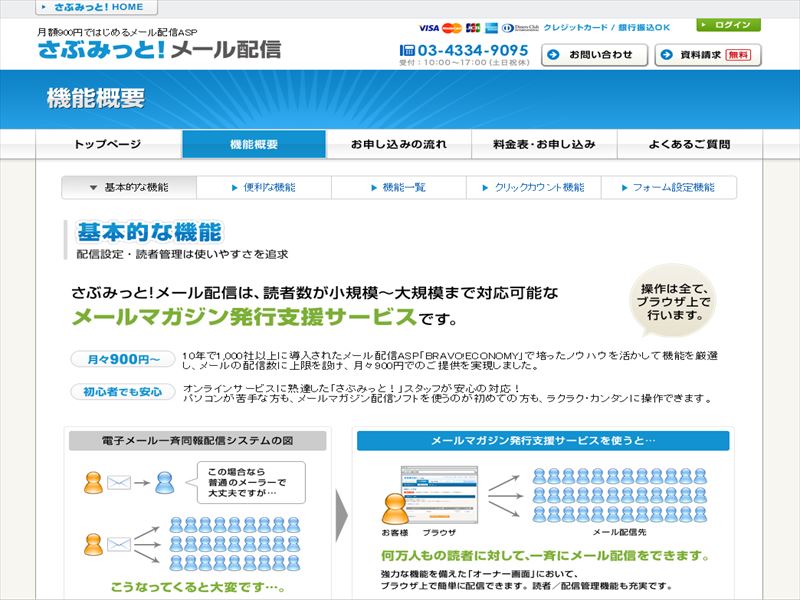Click the single blue recipient person icon
The image size is (800, 600).
[x=165, y=483]
